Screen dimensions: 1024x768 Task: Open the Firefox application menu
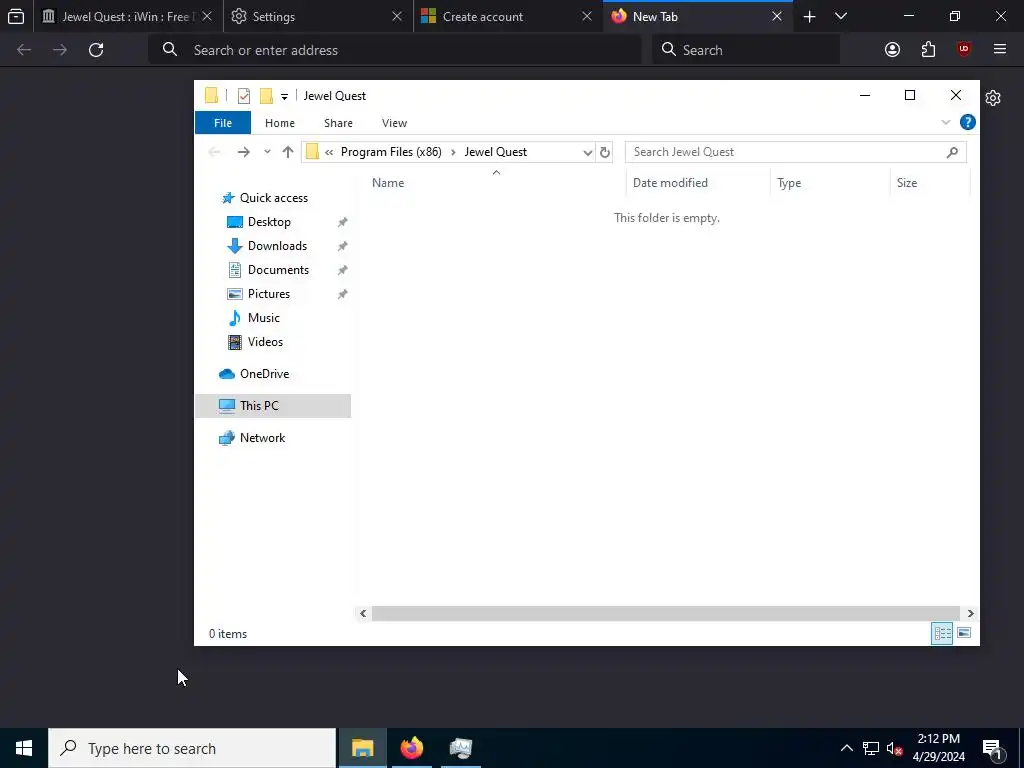pyautogui.click(x=1000, y=50)
